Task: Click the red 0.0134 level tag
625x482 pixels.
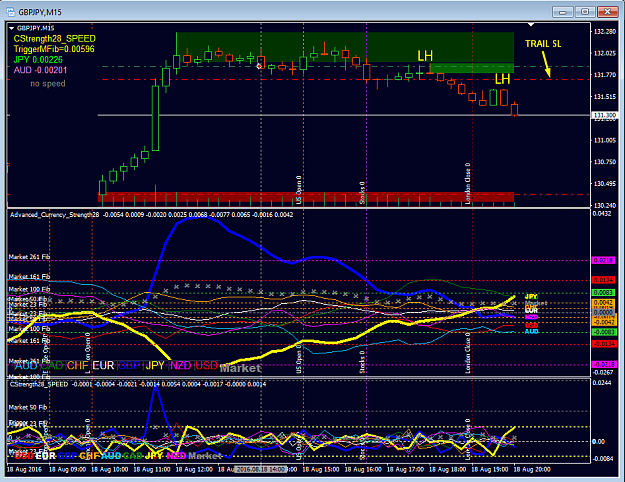Action: (x=604, y=280)
